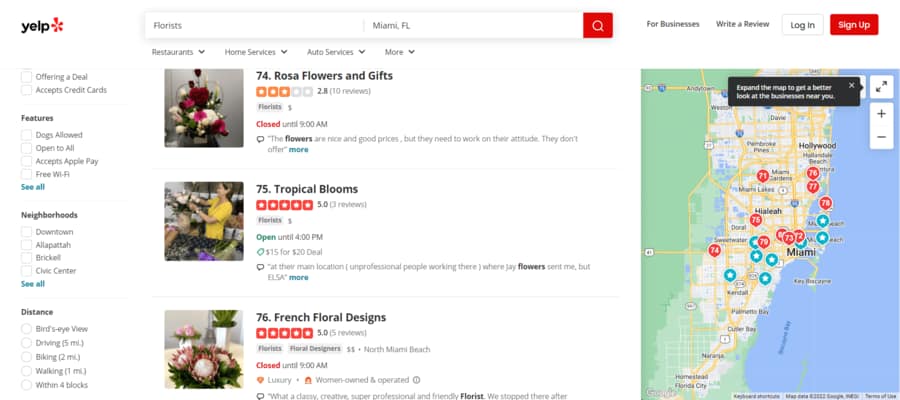This screenshot has width=900, height=400.
Task: Click the Yelp logo
Action: pyautogui.click(x=42, y=25)
